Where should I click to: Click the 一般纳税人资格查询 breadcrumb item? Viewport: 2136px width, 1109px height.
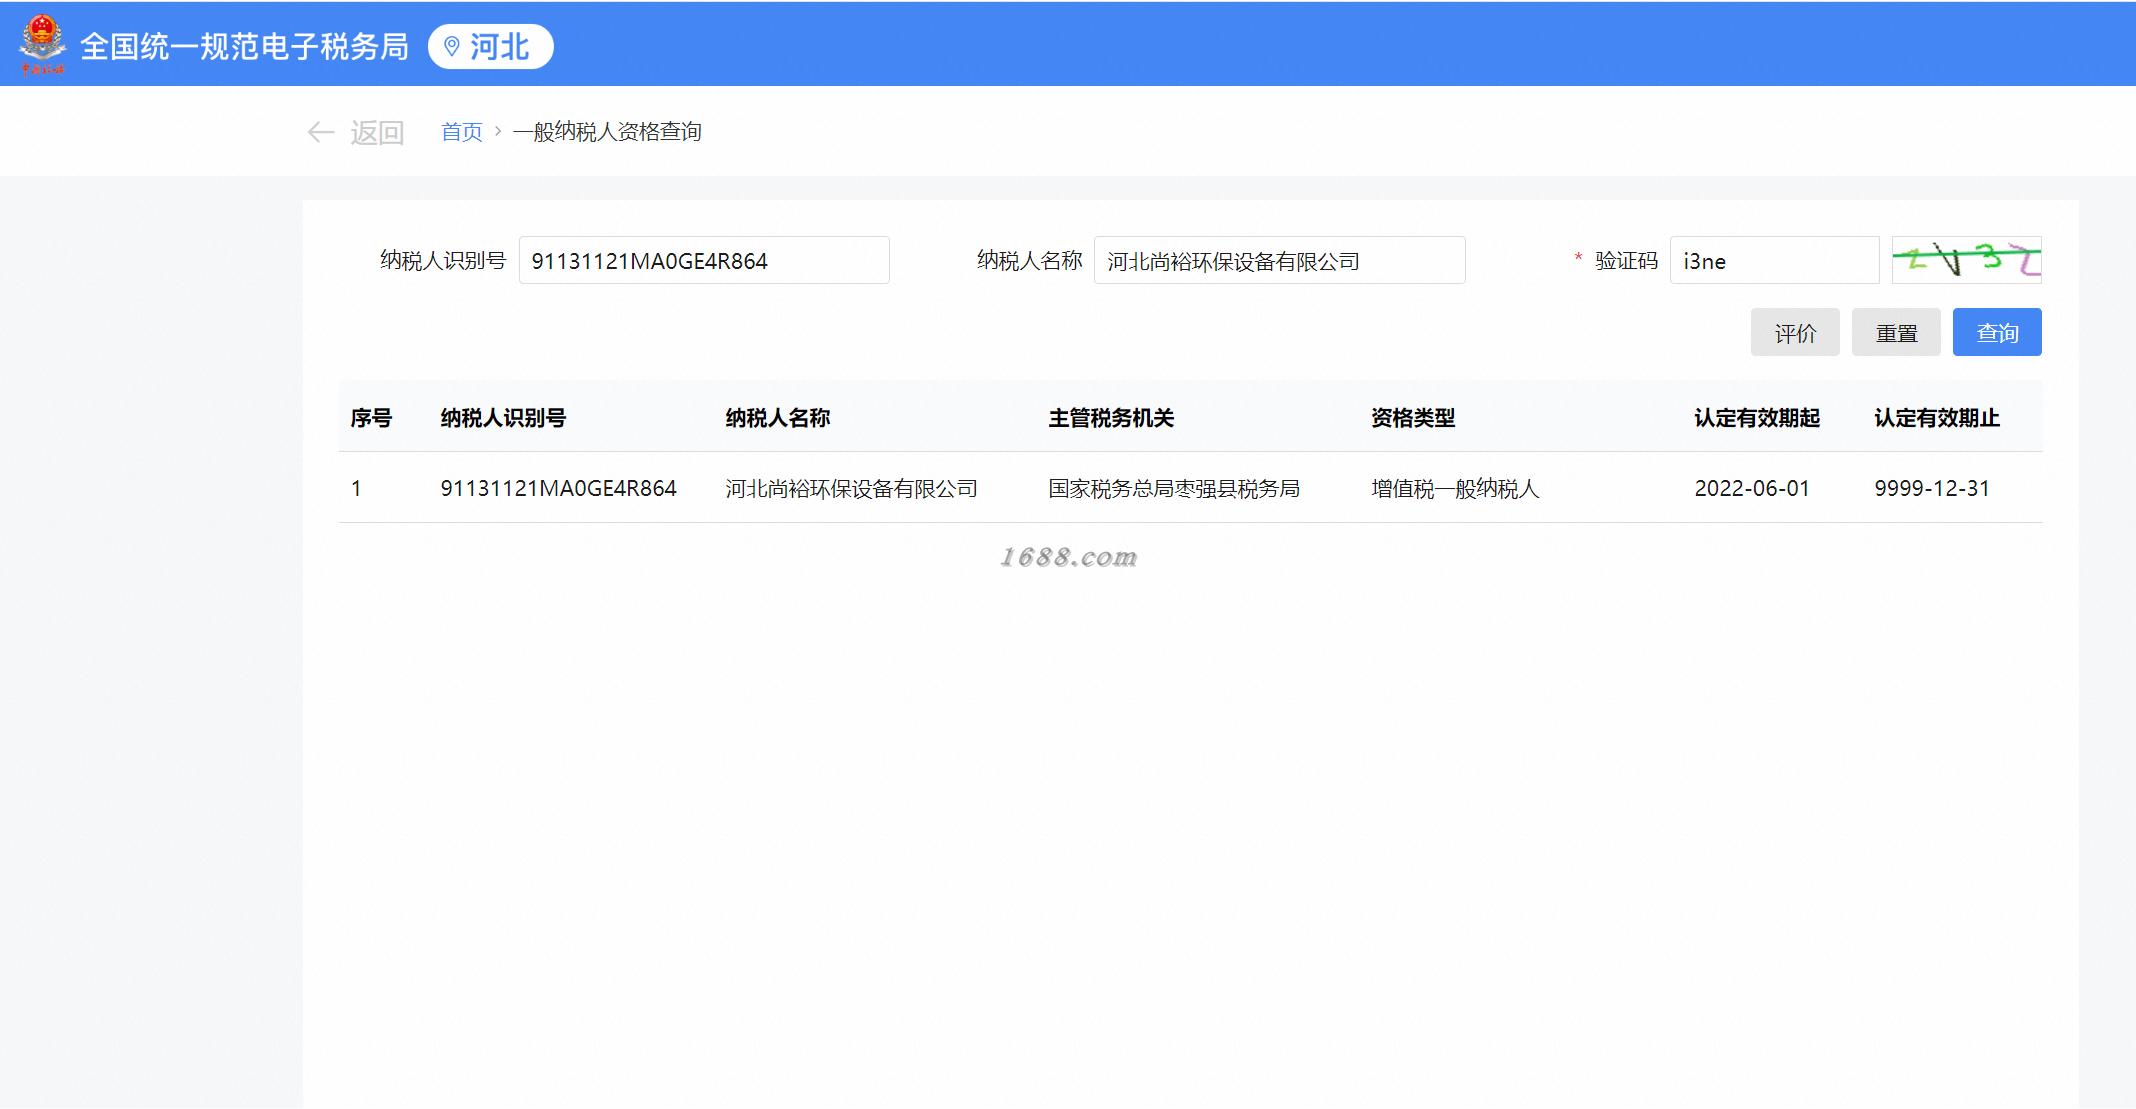point(607,132)
